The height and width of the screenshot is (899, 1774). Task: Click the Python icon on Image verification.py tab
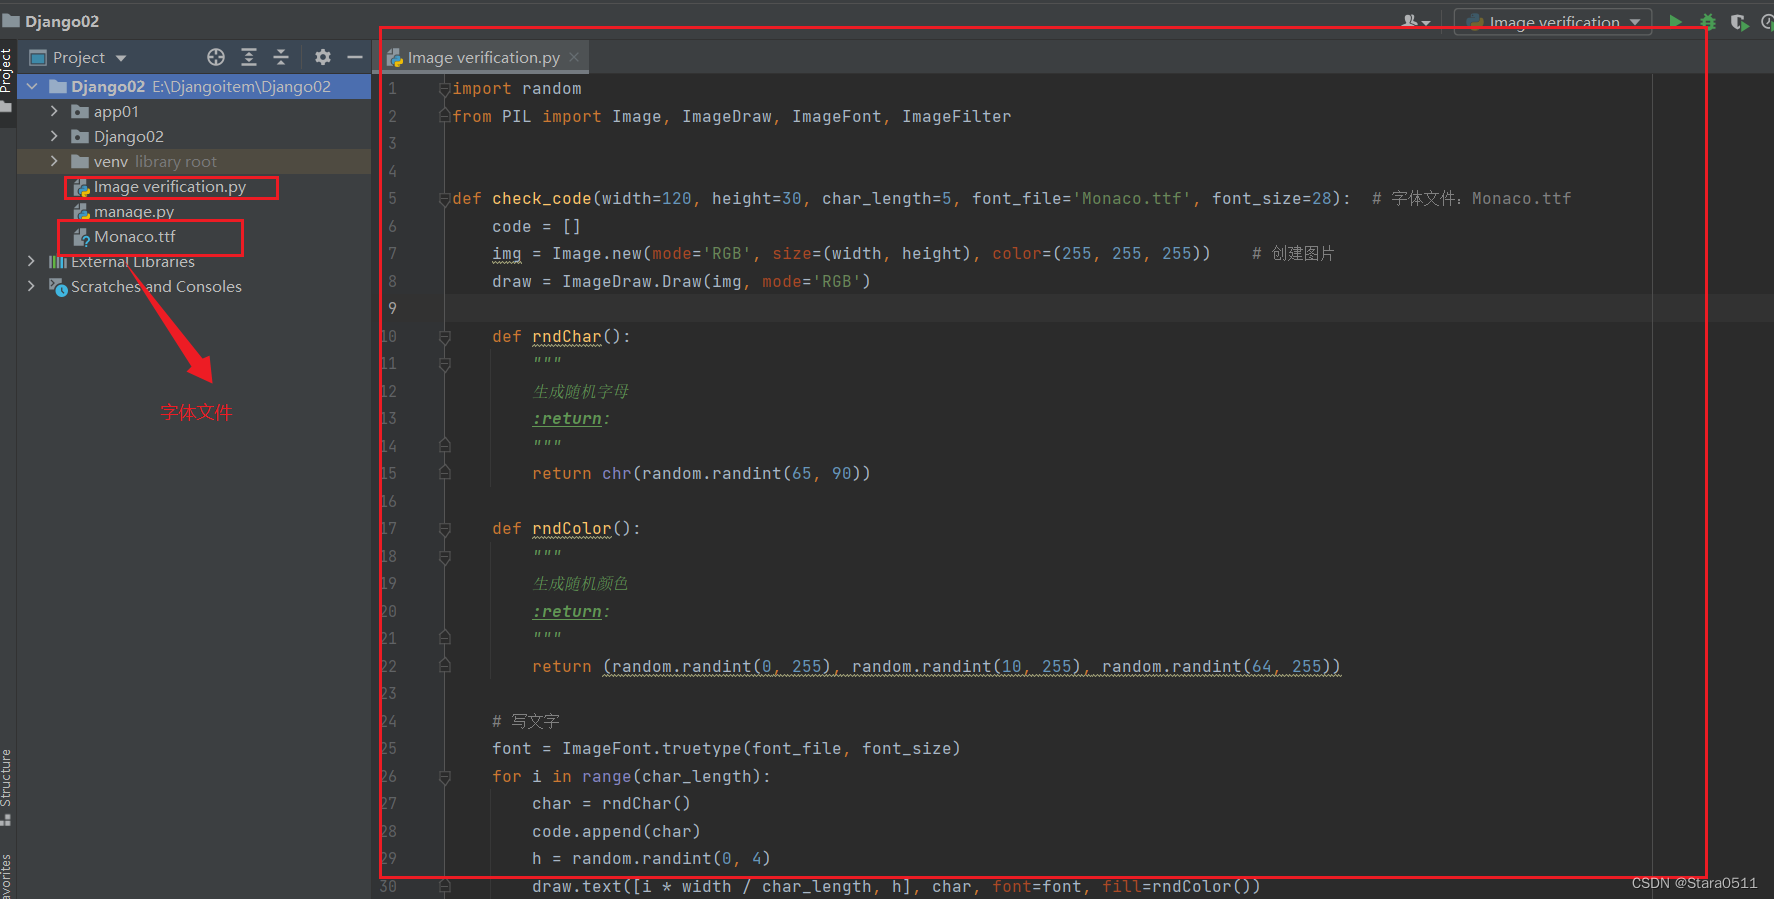[x=395, y=58]
